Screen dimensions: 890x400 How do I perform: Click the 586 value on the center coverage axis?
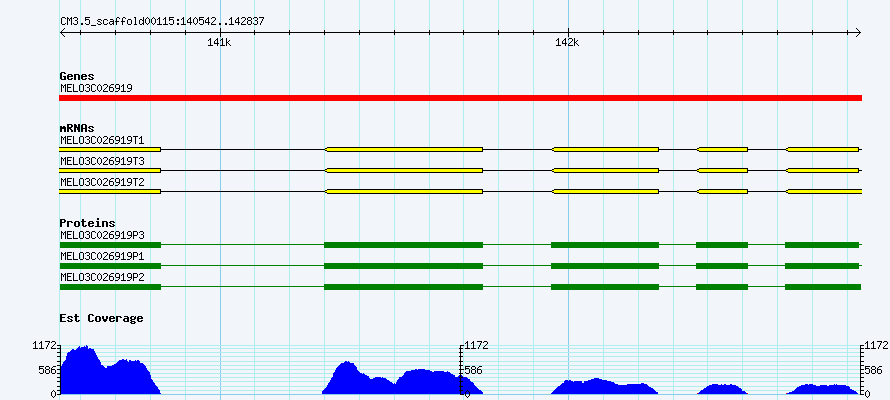(474, 370)
